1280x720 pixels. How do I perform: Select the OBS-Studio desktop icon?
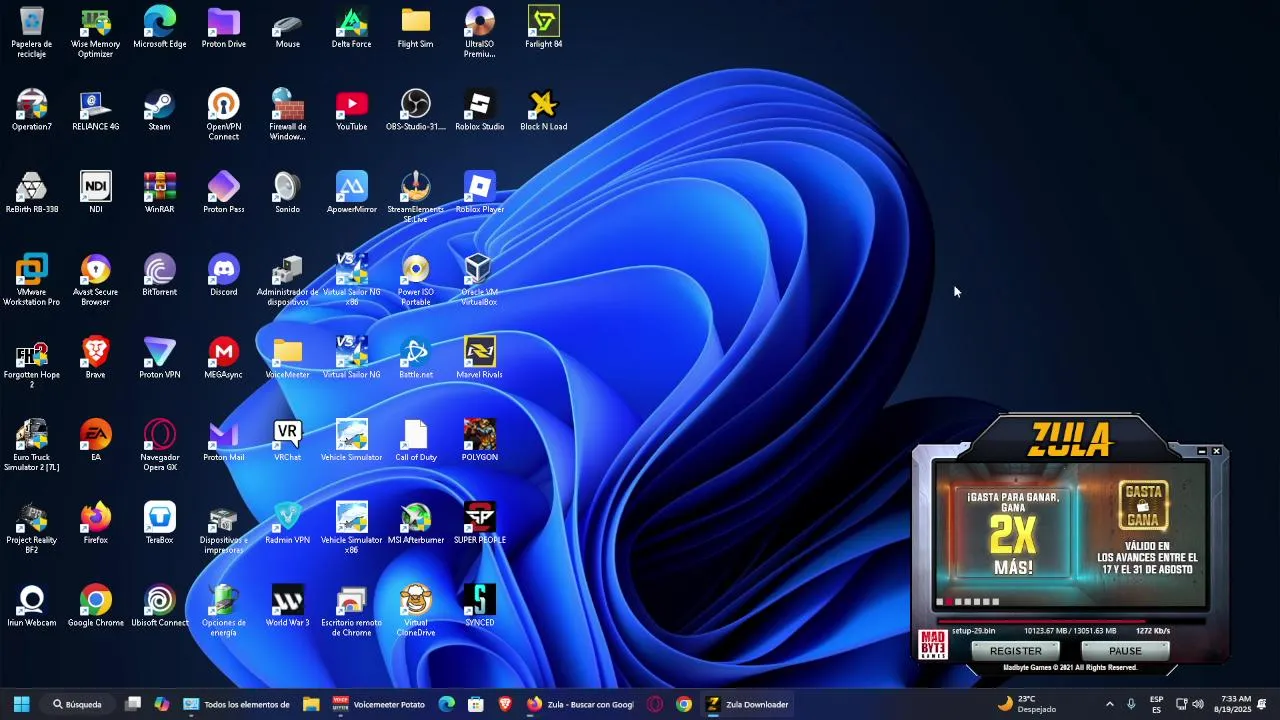point(415,110)
